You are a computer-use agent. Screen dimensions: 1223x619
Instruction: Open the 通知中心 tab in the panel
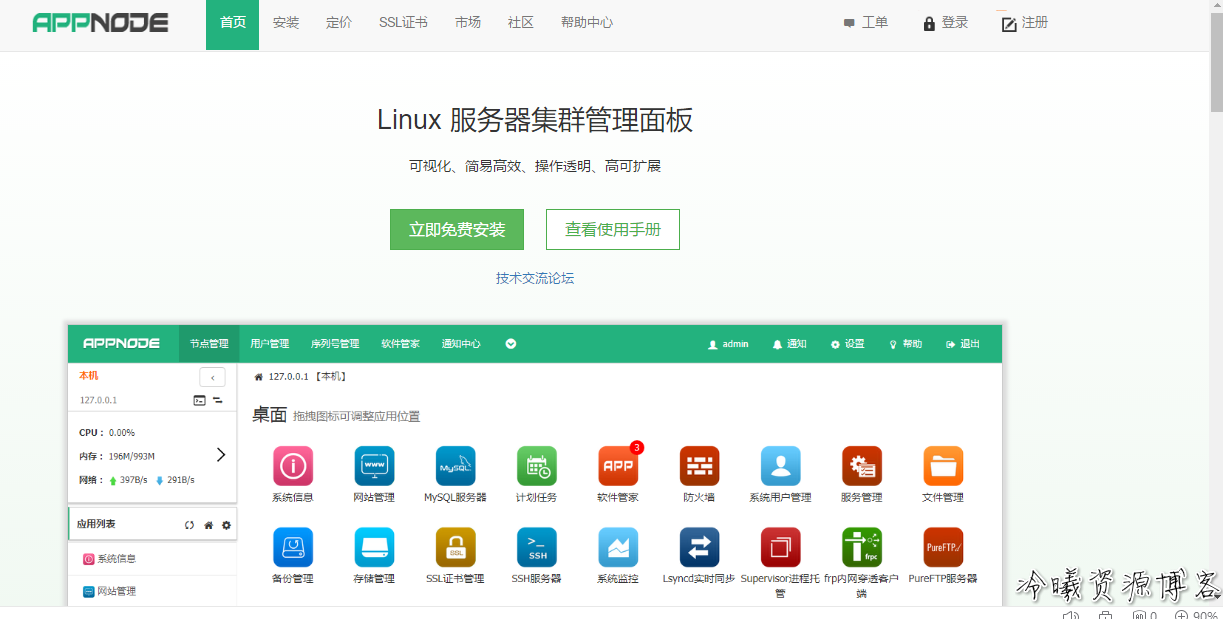461,343
